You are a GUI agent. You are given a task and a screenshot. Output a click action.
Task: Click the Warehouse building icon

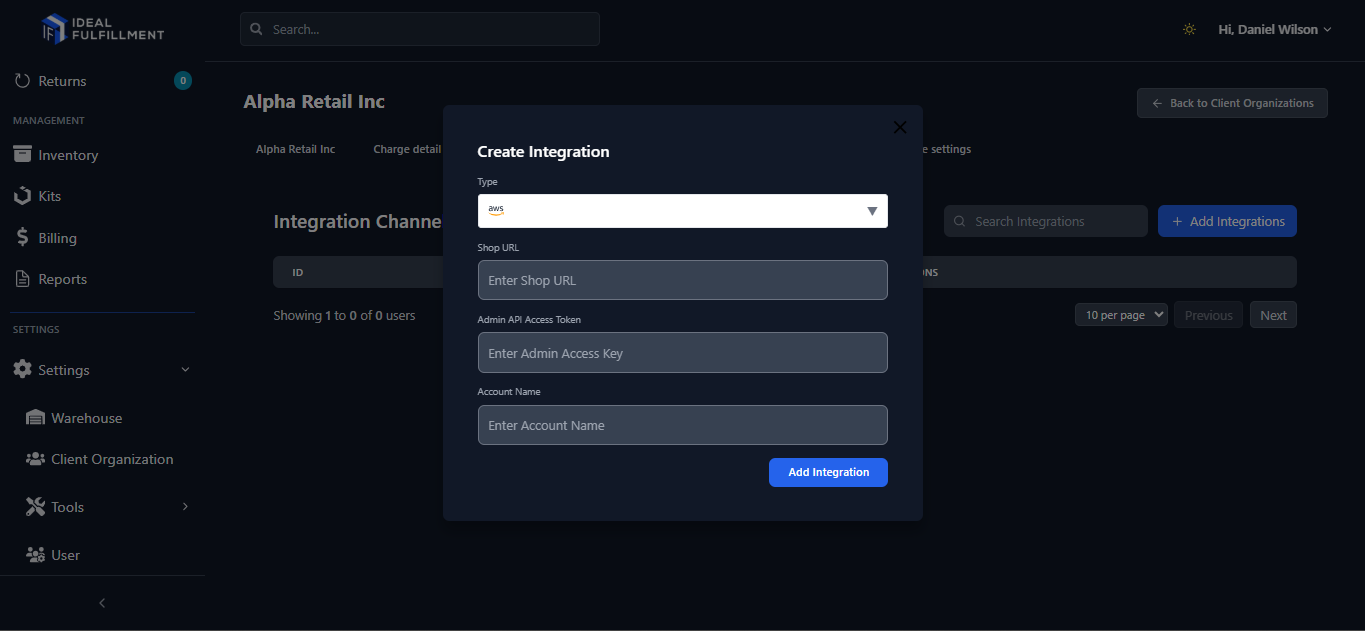coord(35,418)
